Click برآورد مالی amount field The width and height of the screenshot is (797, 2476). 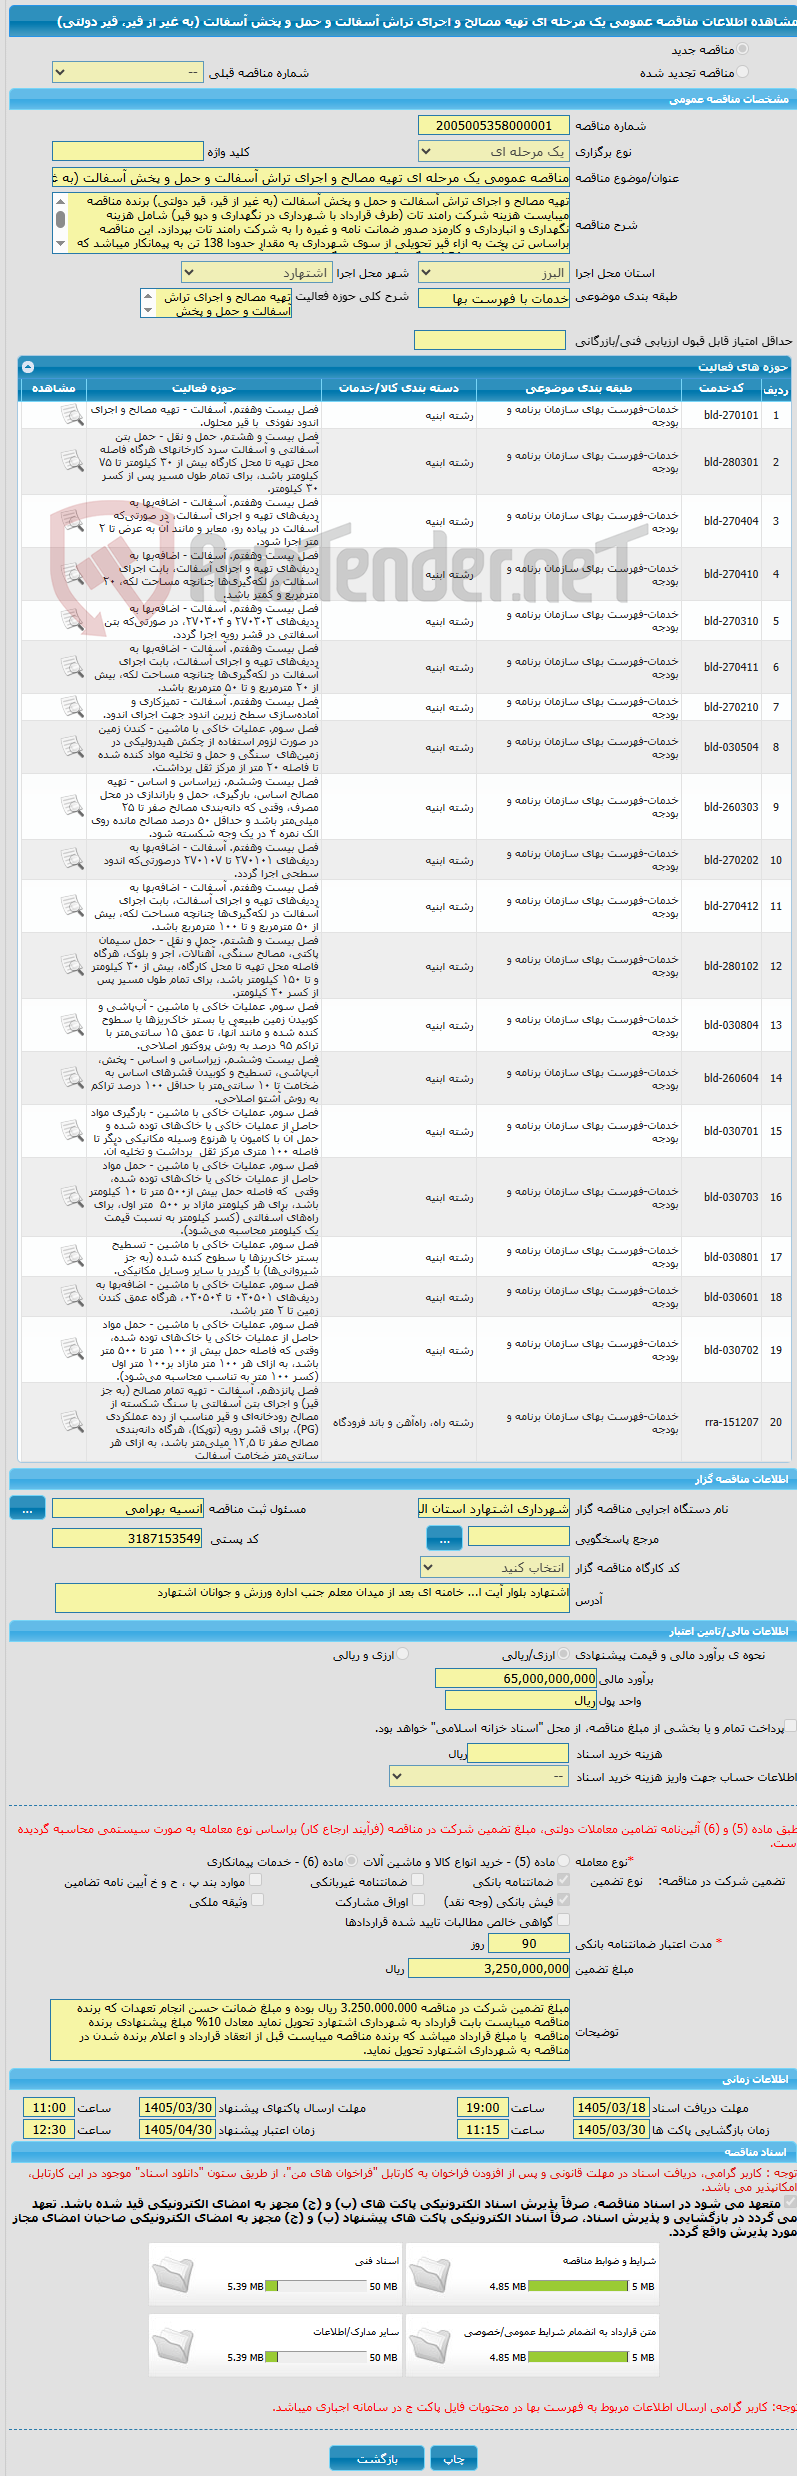tap(516, 1679)
